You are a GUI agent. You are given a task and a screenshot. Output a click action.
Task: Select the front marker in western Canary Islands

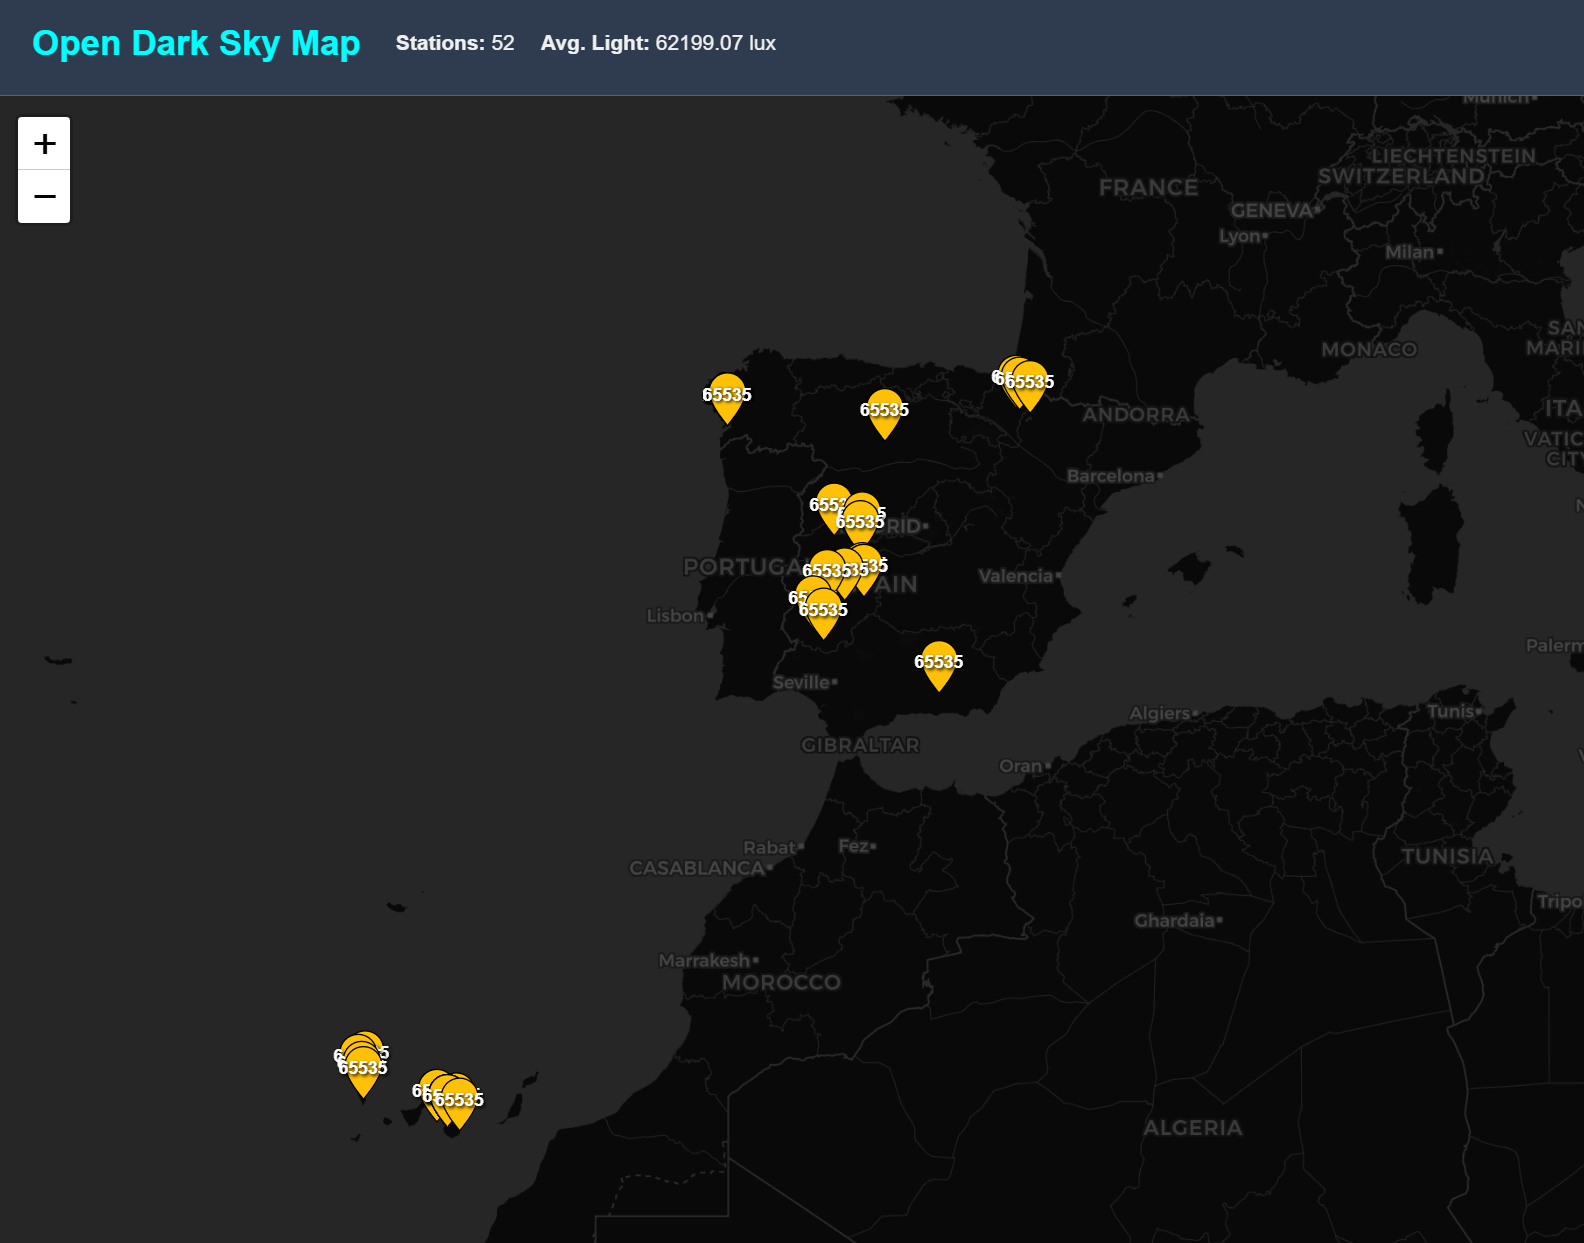(363, 1071)
